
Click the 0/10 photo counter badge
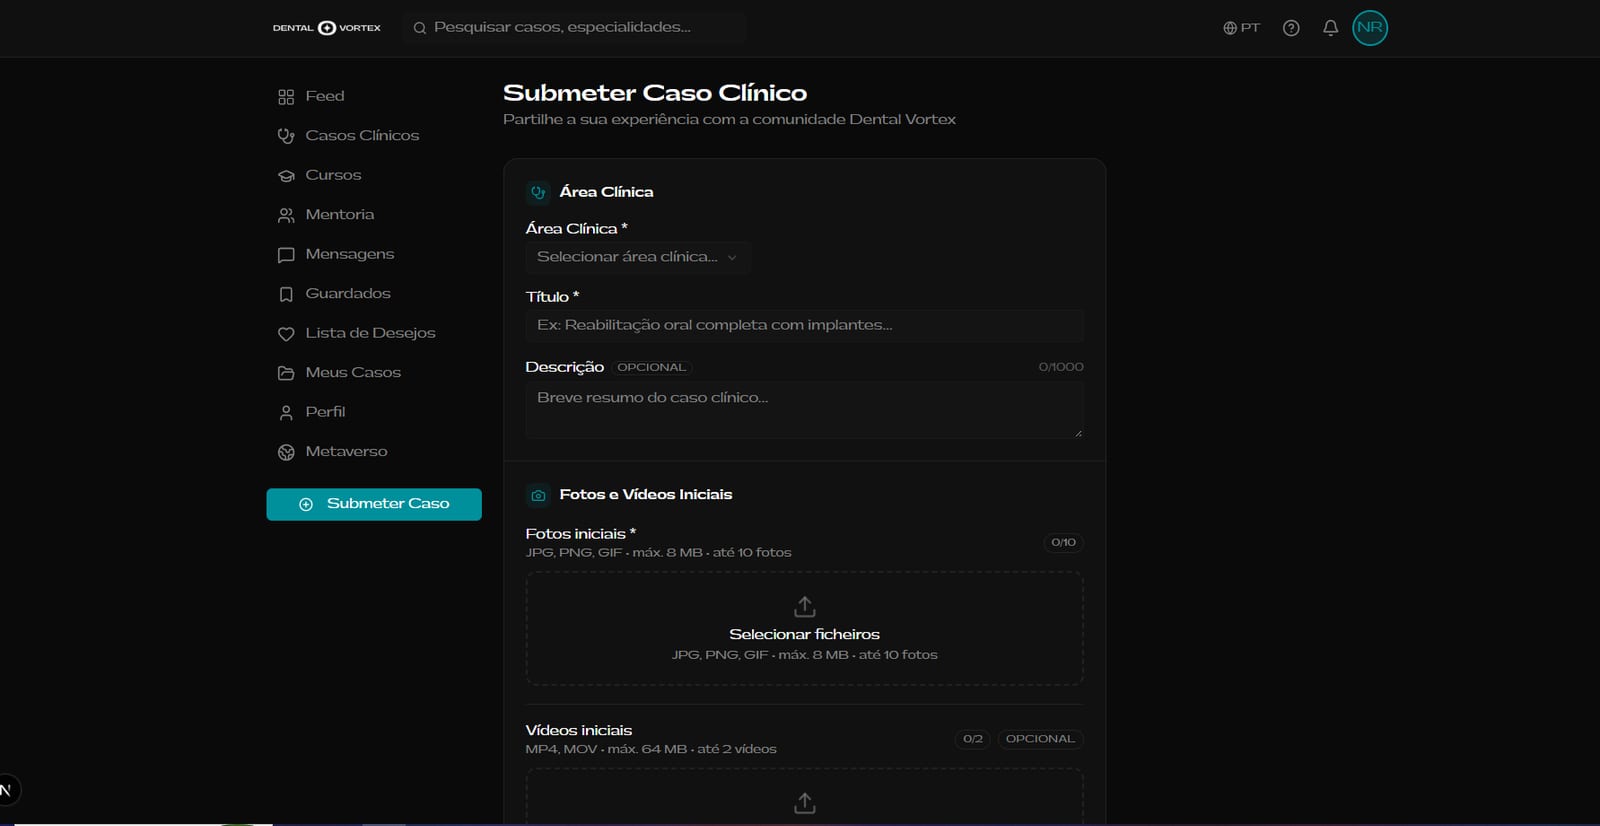(x=1063, y=543)
